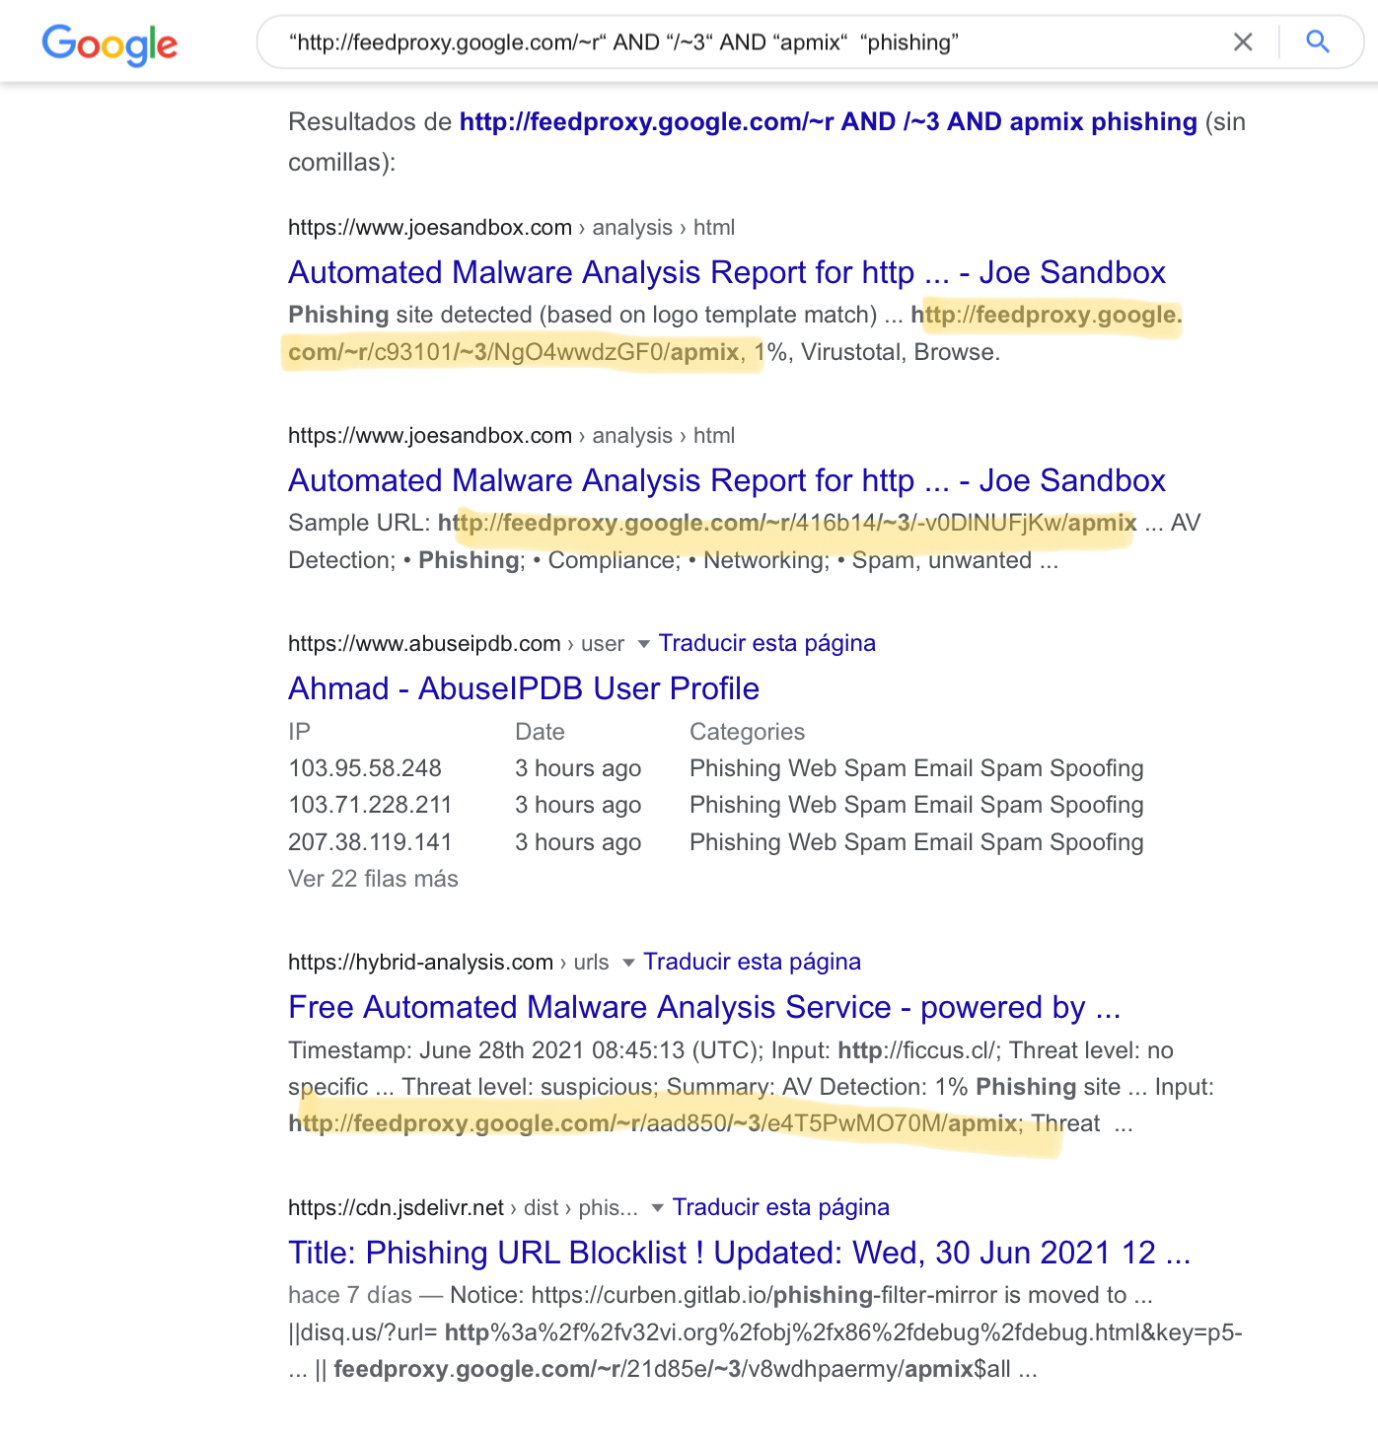Click Traducir esta página on the hybrid-analysis result
The image size is (1378, 1437).
pos(752,962)
